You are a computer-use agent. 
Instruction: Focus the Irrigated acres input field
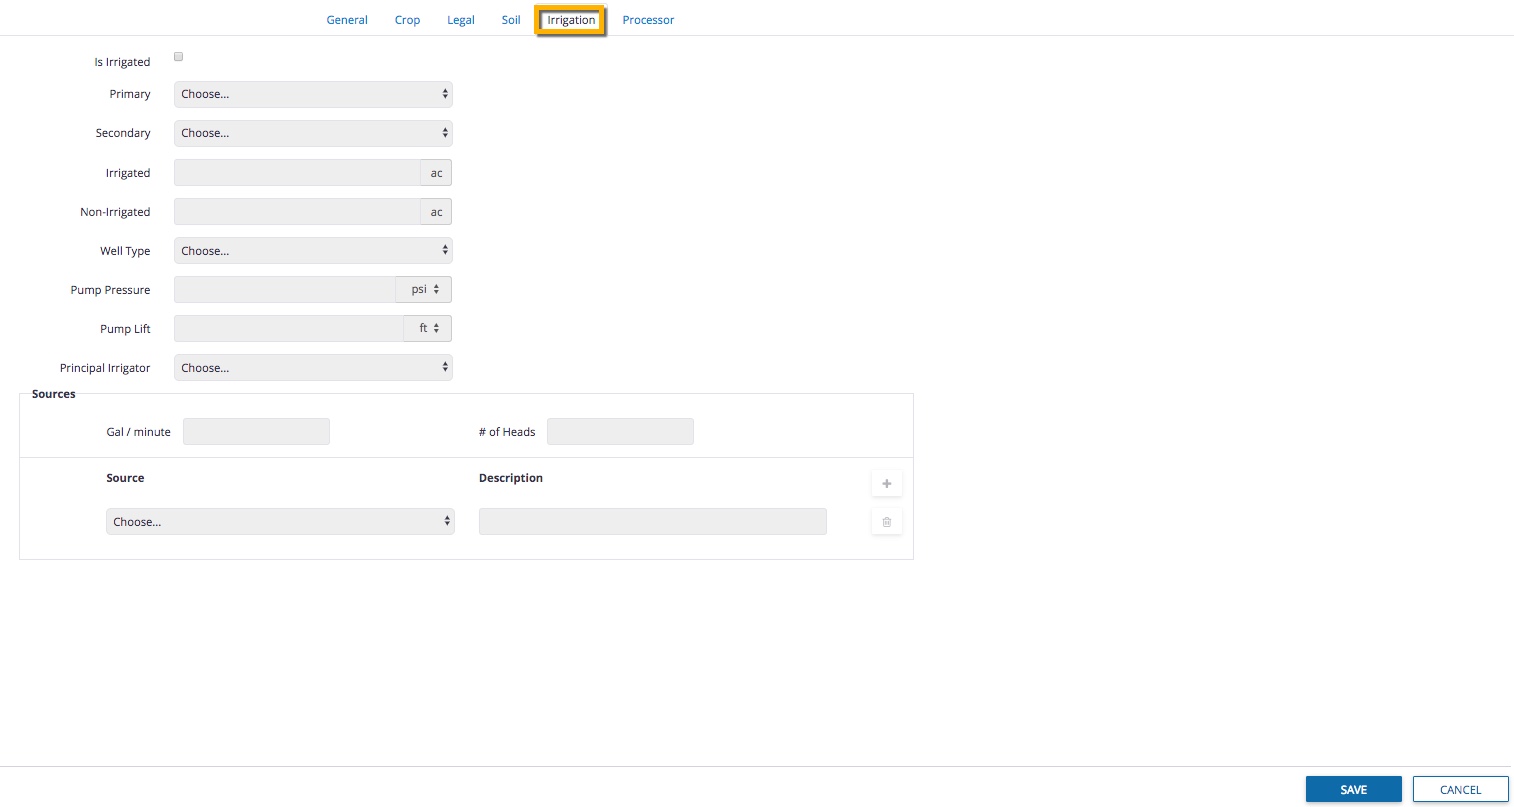coord(297,173)
